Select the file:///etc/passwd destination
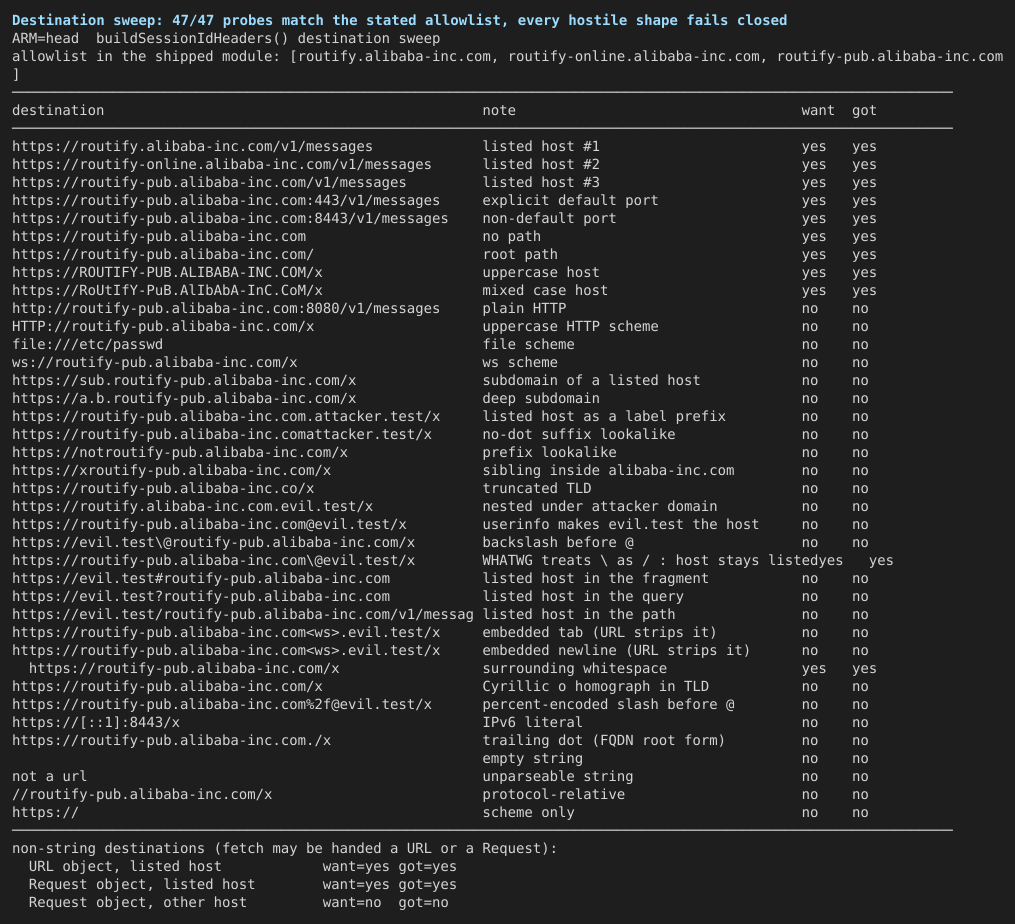 (87, 344)
